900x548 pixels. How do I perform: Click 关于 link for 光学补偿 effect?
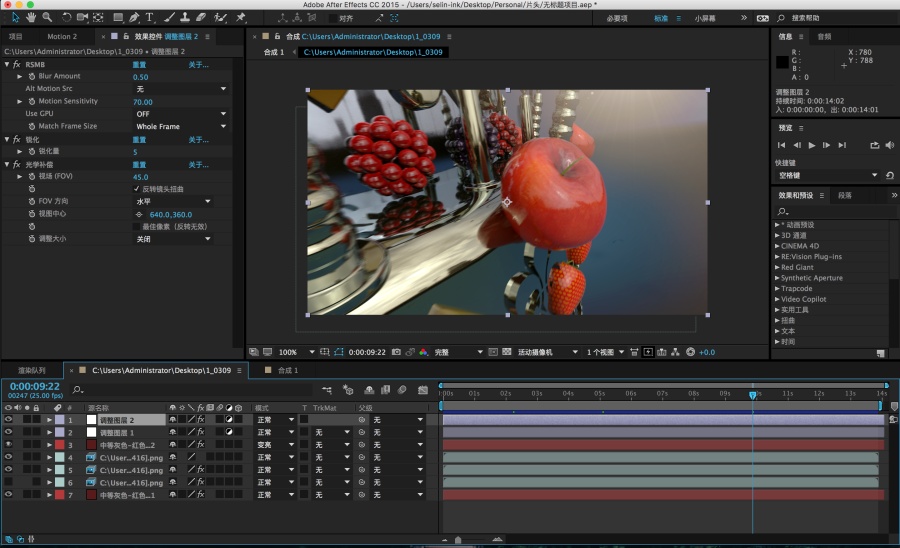click(x=199, y=165)
